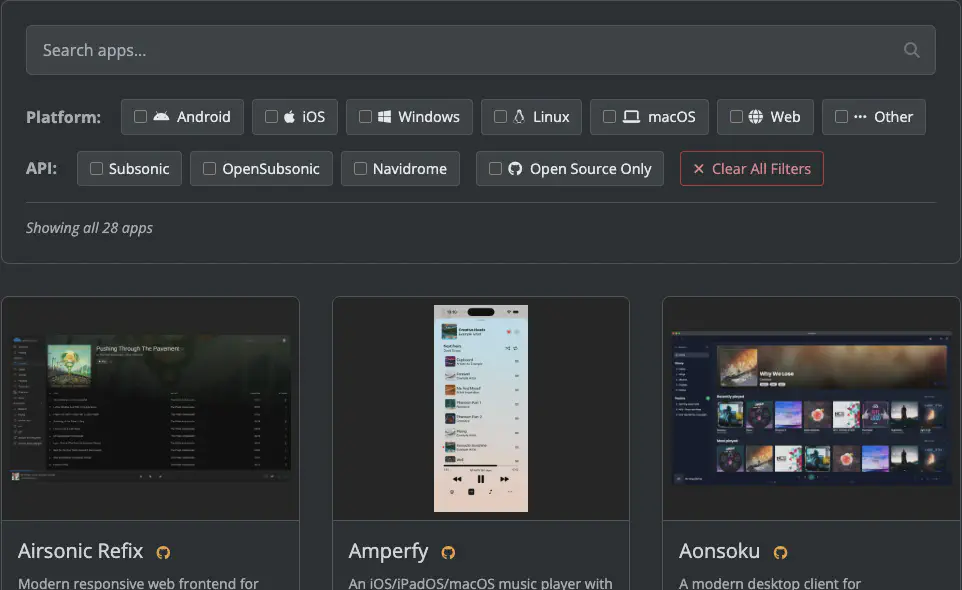Image resolution: width=962 pixels, height=590 pixels.
Task: Open the Airsonic Refix screenshot thumbnail
Action: click(x=150, y=408)
